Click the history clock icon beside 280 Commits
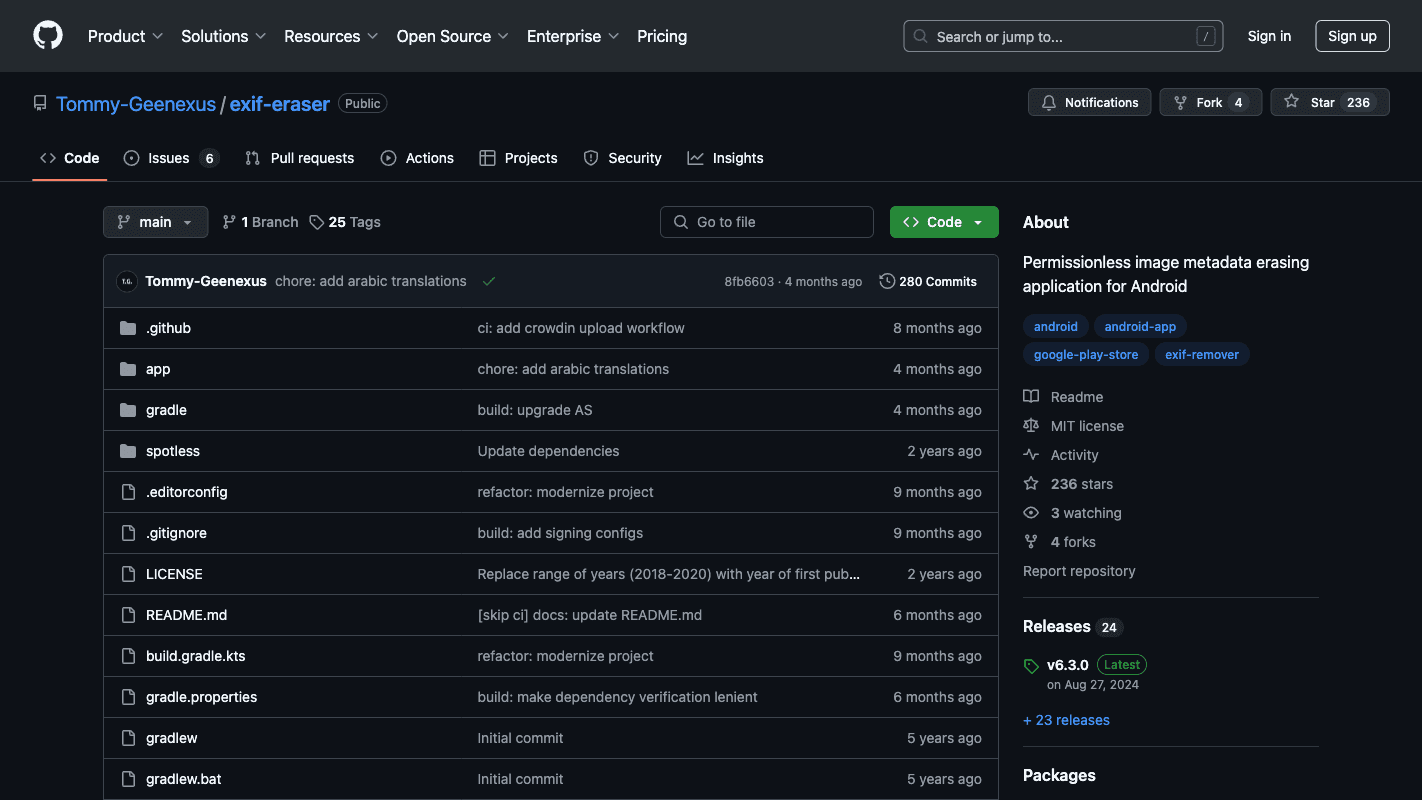Screen dimensions: 1422x800 pos(887,281)
